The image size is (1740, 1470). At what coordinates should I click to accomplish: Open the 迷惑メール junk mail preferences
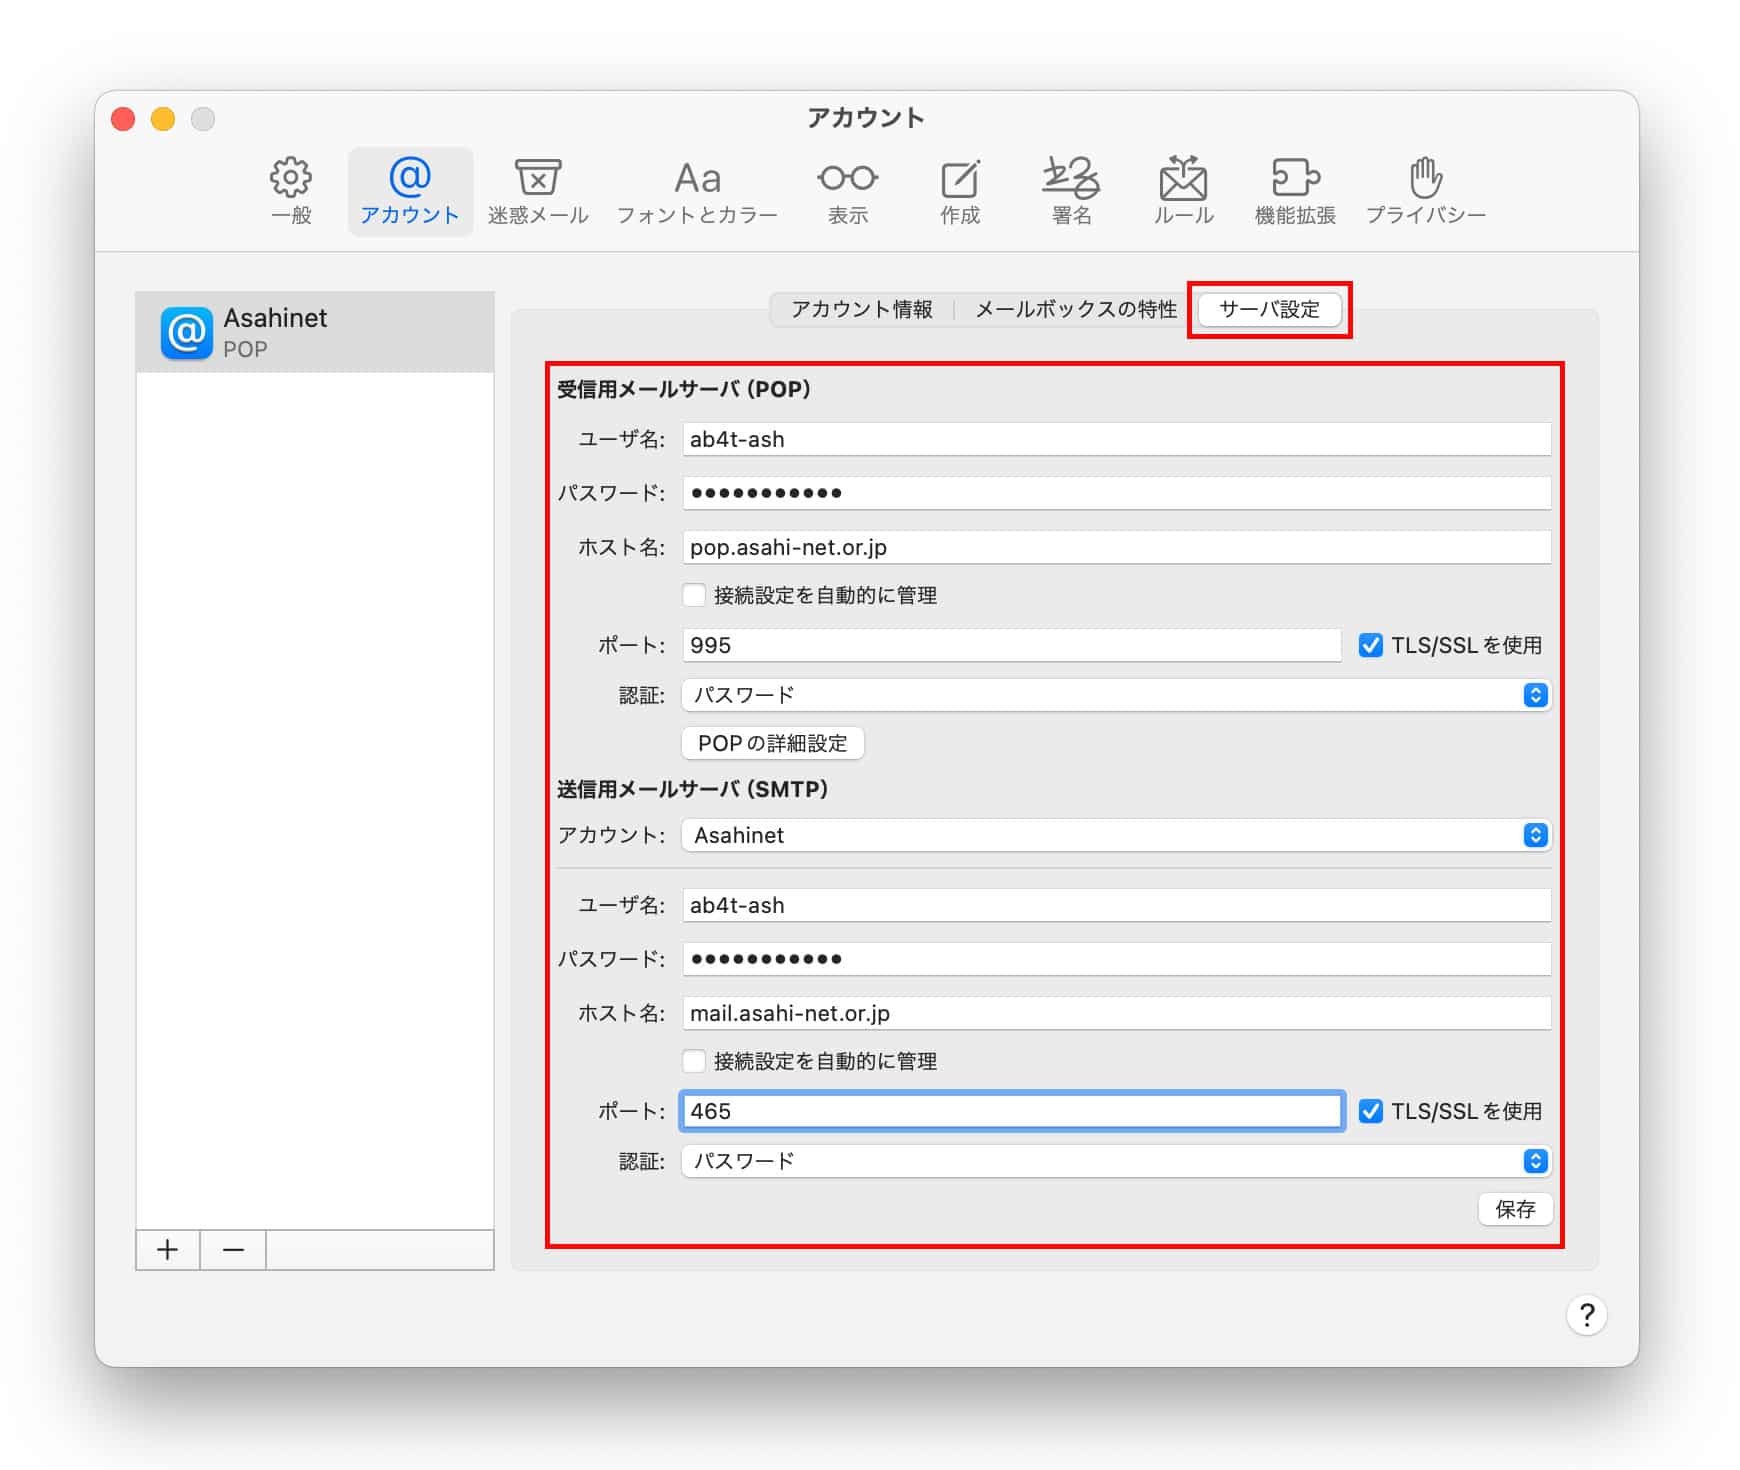pyautogui.click(x=538, y=191)
